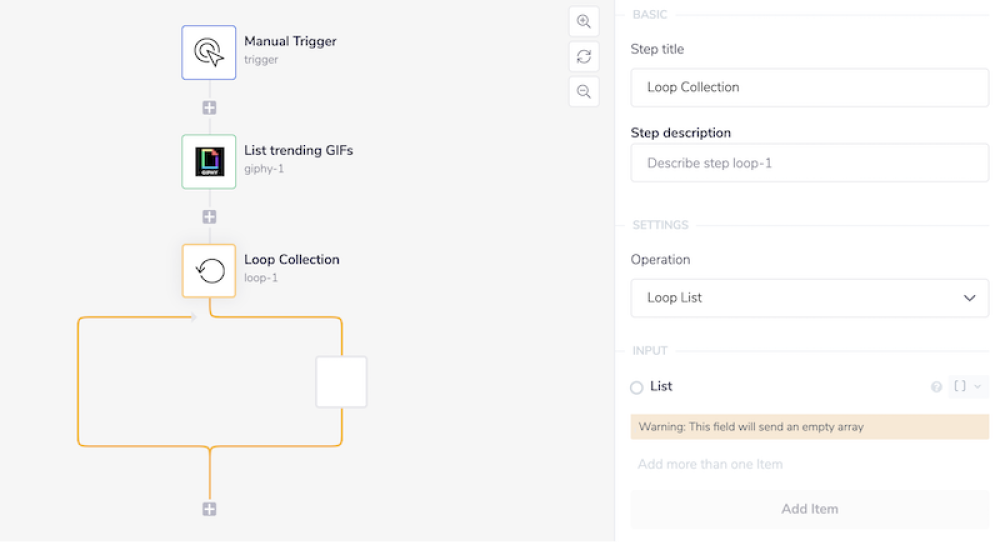This screenshot has width=1000, height=542.
Task: Zoom in on the workflow canvas
Action: click(x=584, y=21)
